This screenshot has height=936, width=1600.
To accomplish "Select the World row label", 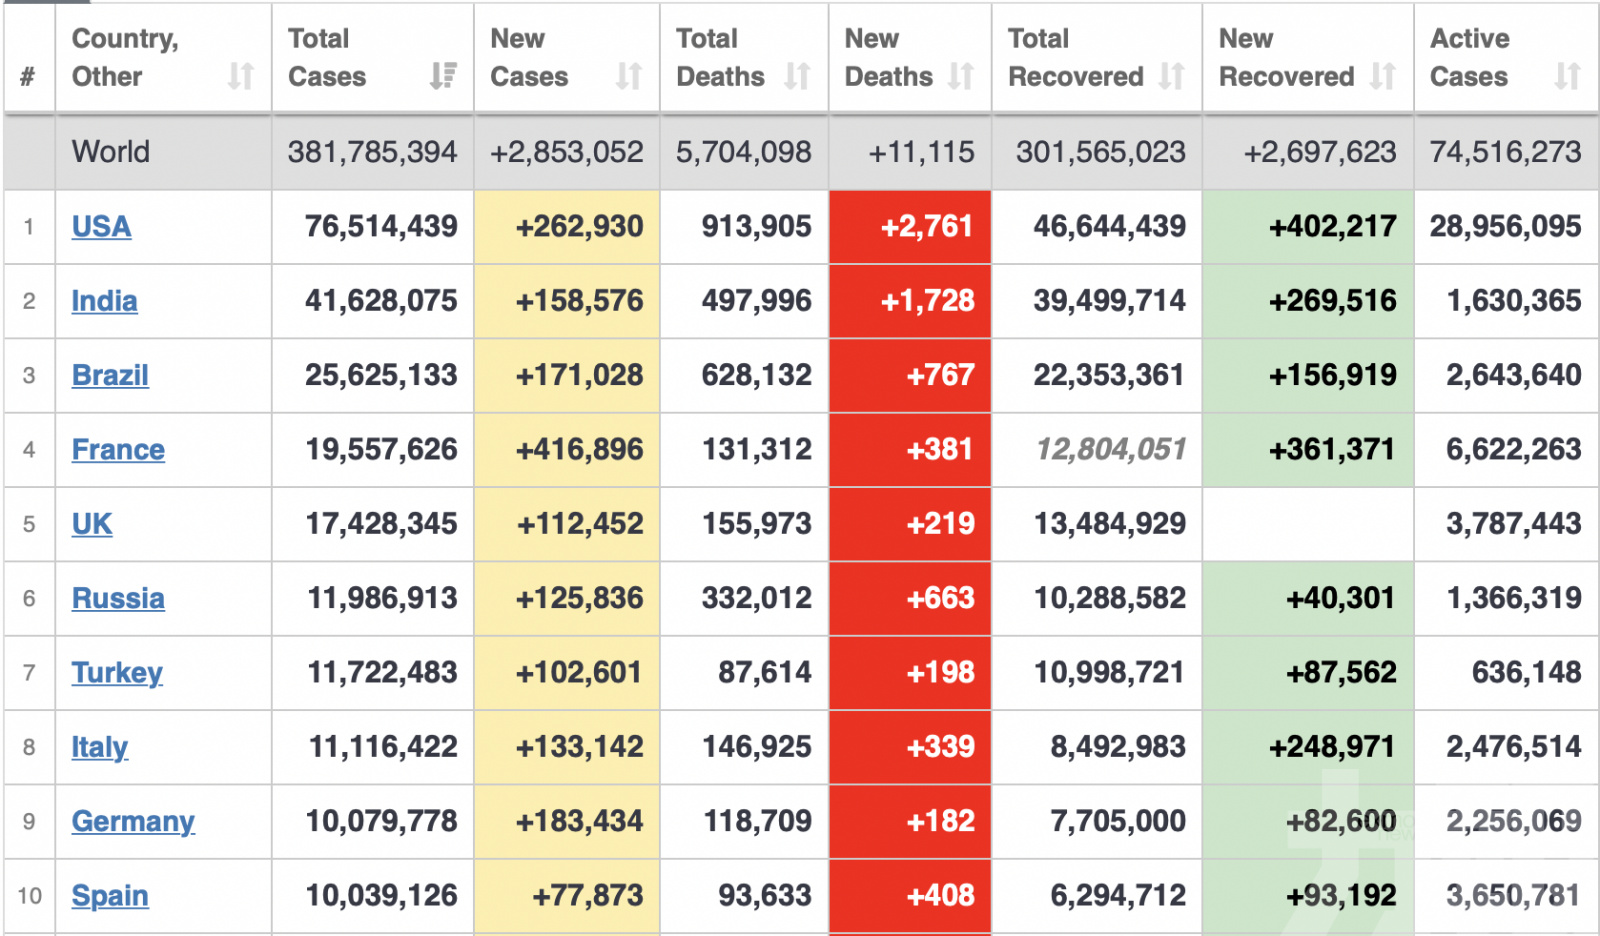I will point(111,152).
